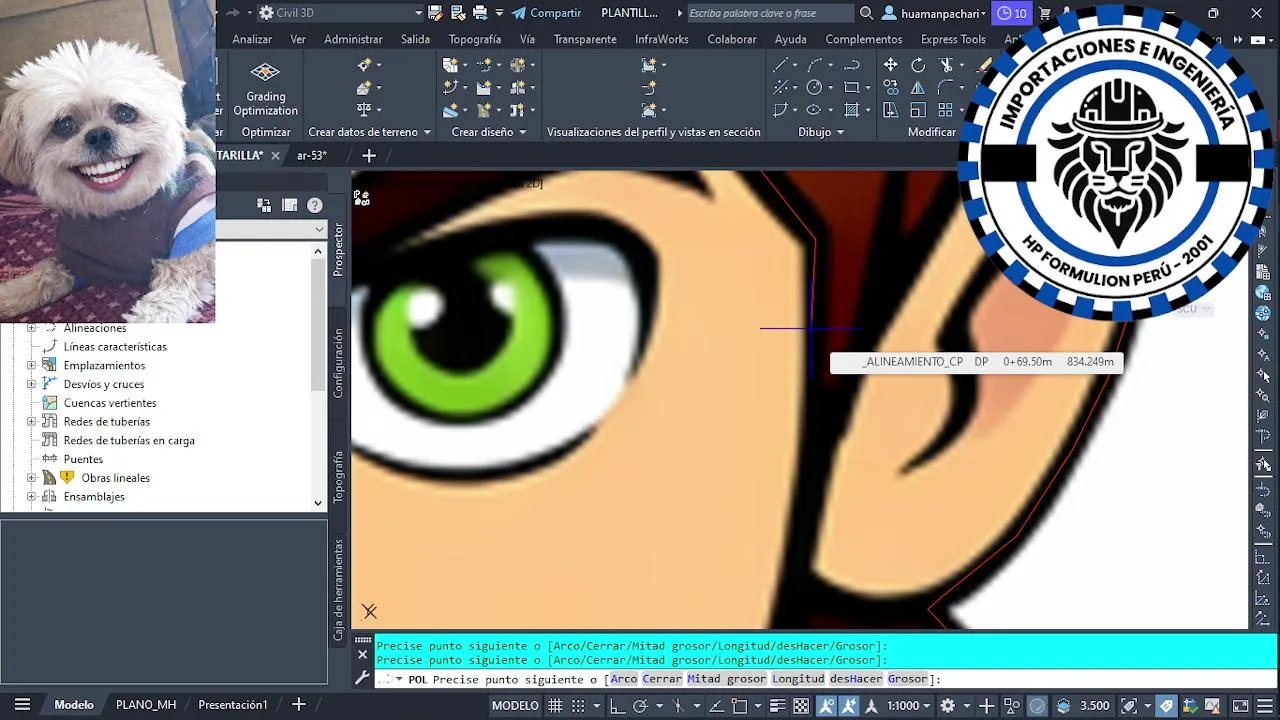Toggle MODELO model space button
This screenshot has height=720, width=1280.
coord(515,705)
